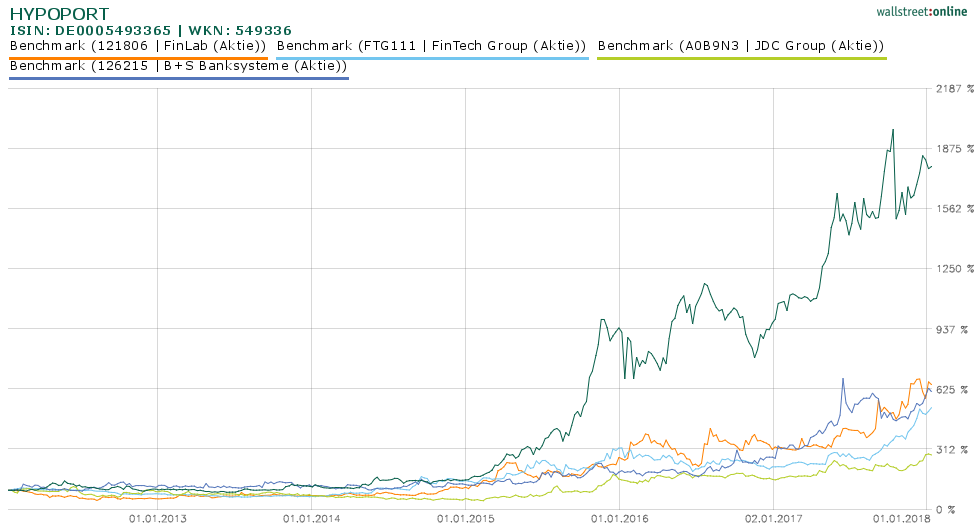Screen dimensions: 976x530
Task: Click the 02.01.2017 date axis label
Action: pos(775,519)
